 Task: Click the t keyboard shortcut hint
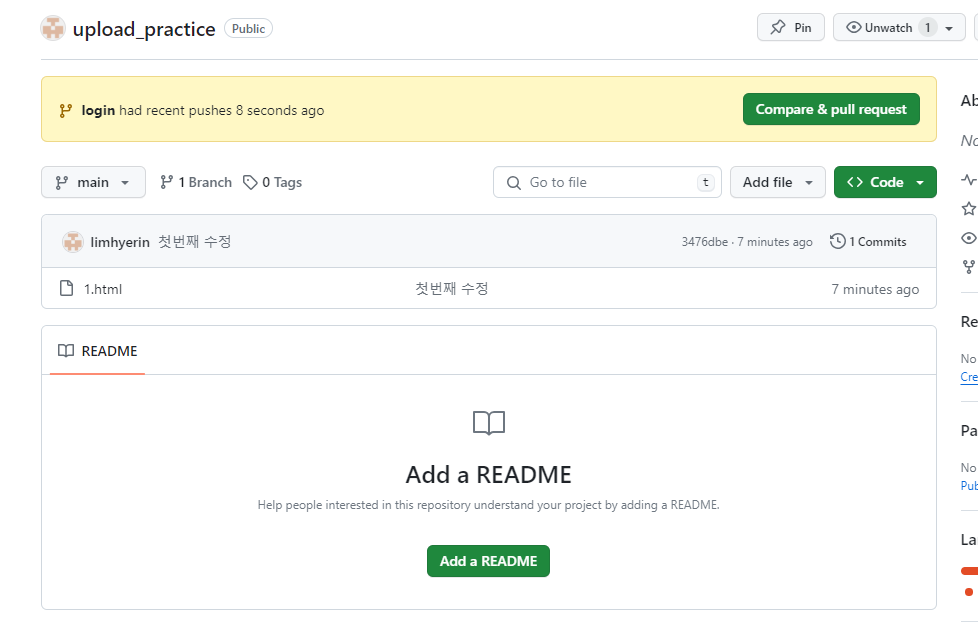pos(705,182)
